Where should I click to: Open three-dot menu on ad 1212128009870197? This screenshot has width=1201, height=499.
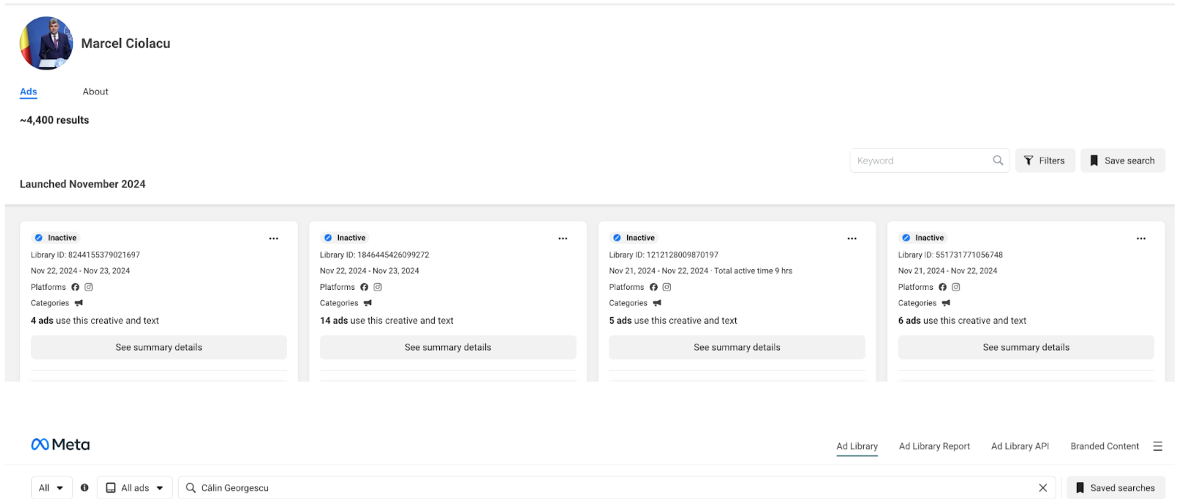point(851,238)
